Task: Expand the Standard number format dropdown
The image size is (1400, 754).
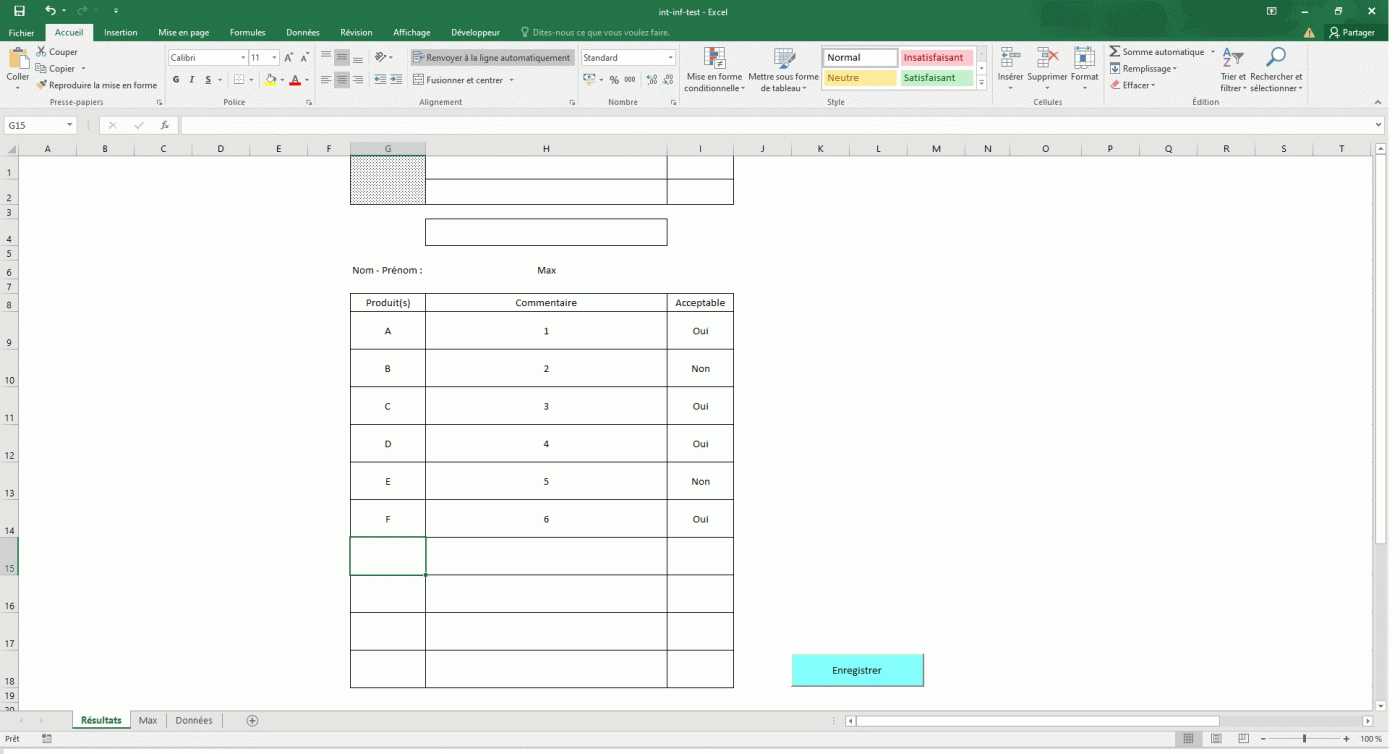Action: (x=670, y=58)
